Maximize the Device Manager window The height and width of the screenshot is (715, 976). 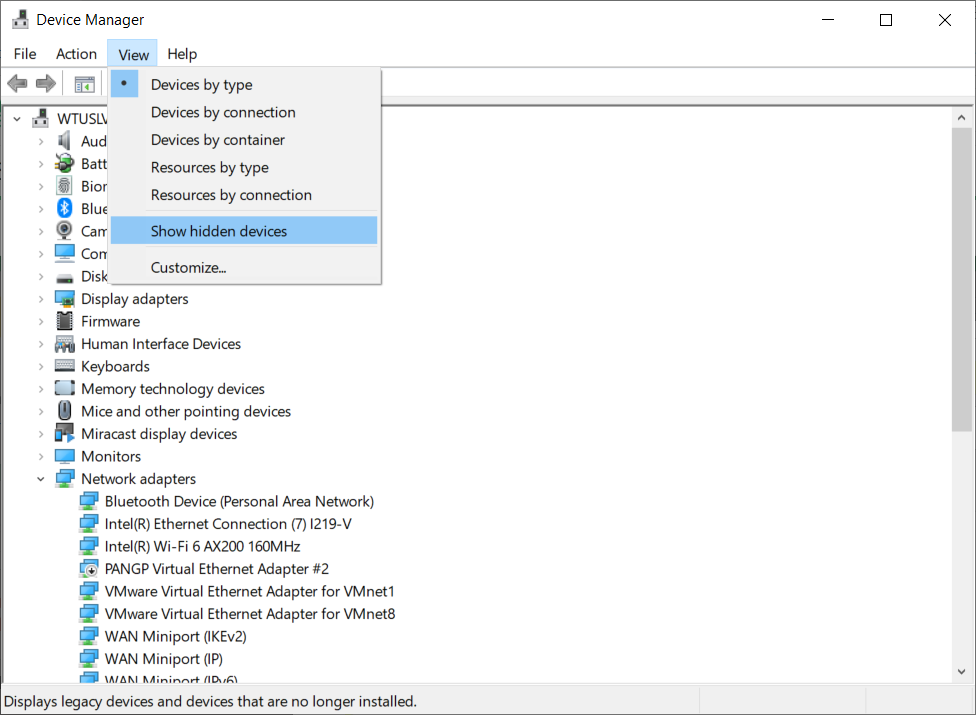(x=886, y=20)
